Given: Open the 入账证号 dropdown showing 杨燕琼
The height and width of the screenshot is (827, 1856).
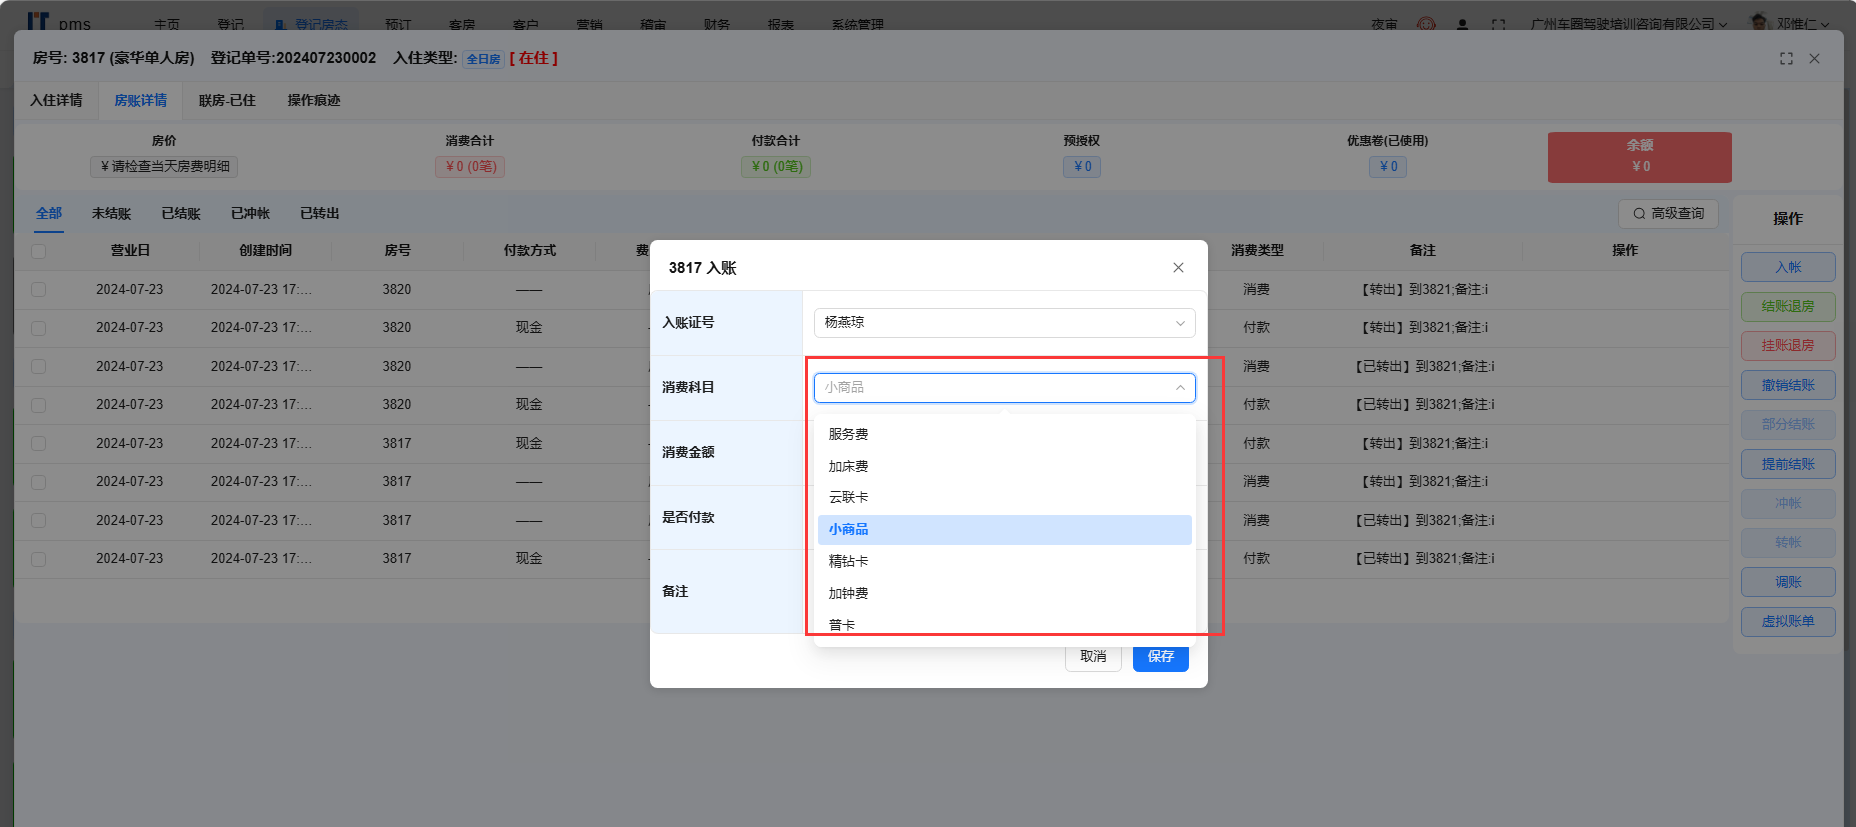Looking at the screenshot, I should click(x=1004, y=323).
